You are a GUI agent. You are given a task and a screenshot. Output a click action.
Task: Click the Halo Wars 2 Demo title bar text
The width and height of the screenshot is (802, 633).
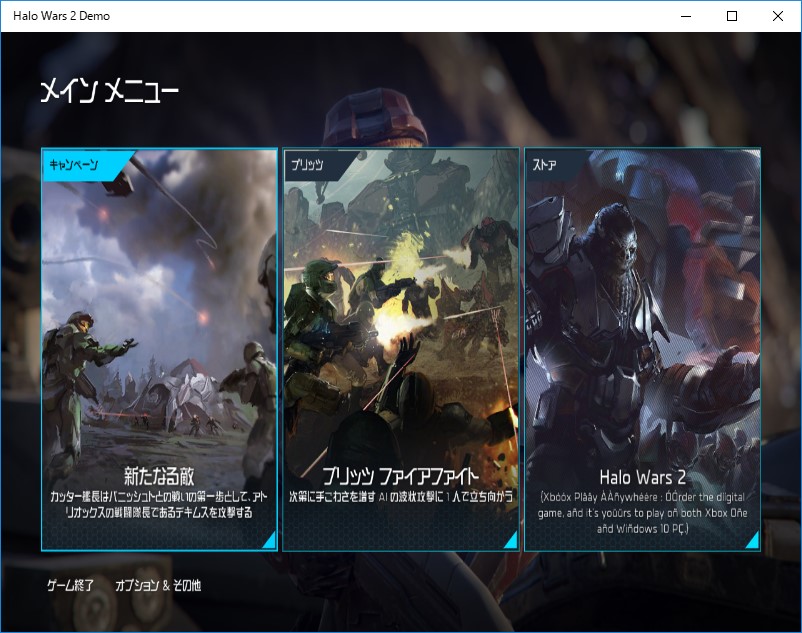[x=62, y=15]
